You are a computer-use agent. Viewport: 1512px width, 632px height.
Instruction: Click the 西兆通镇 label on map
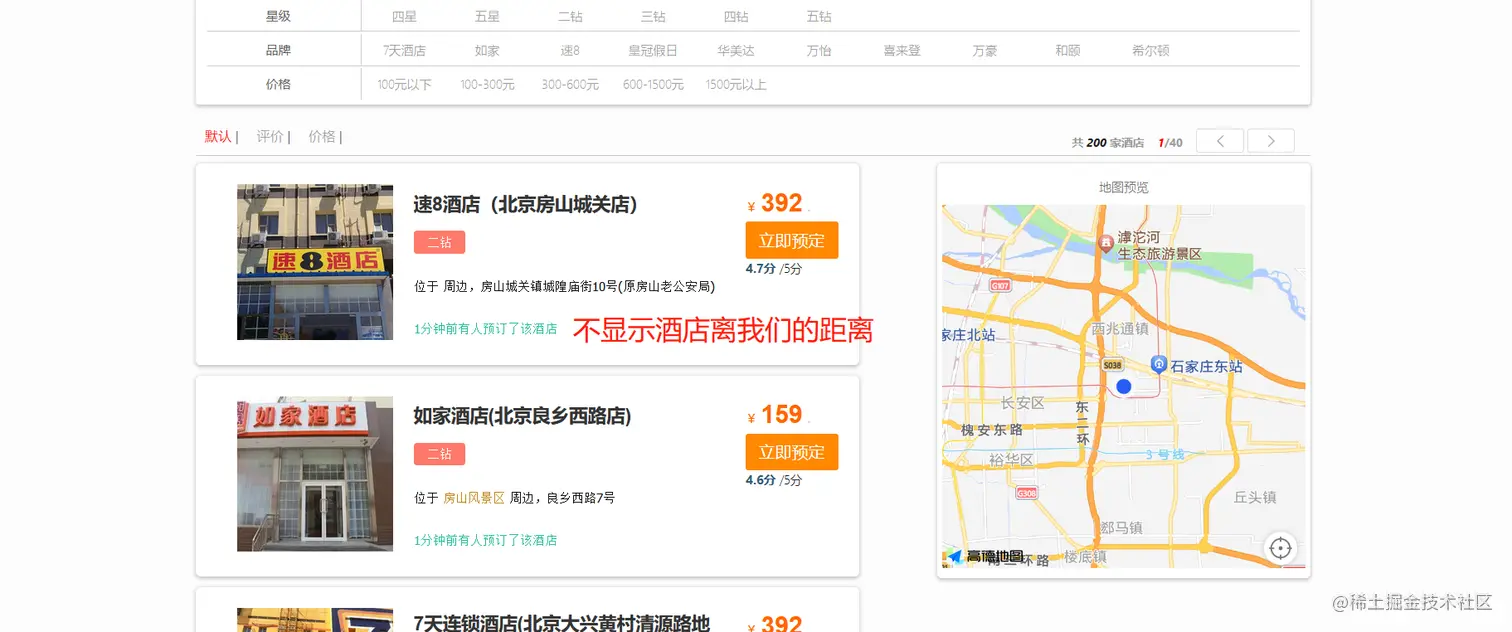pyautogui.click(x=1120, y=329)
